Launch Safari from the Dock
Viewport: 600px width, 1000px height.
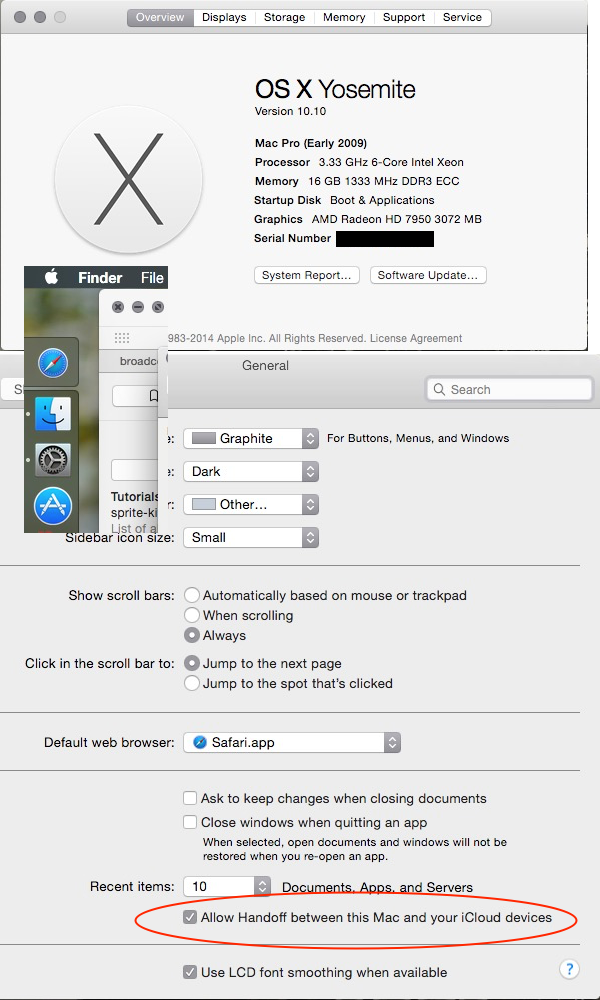[x=53, y=364]
